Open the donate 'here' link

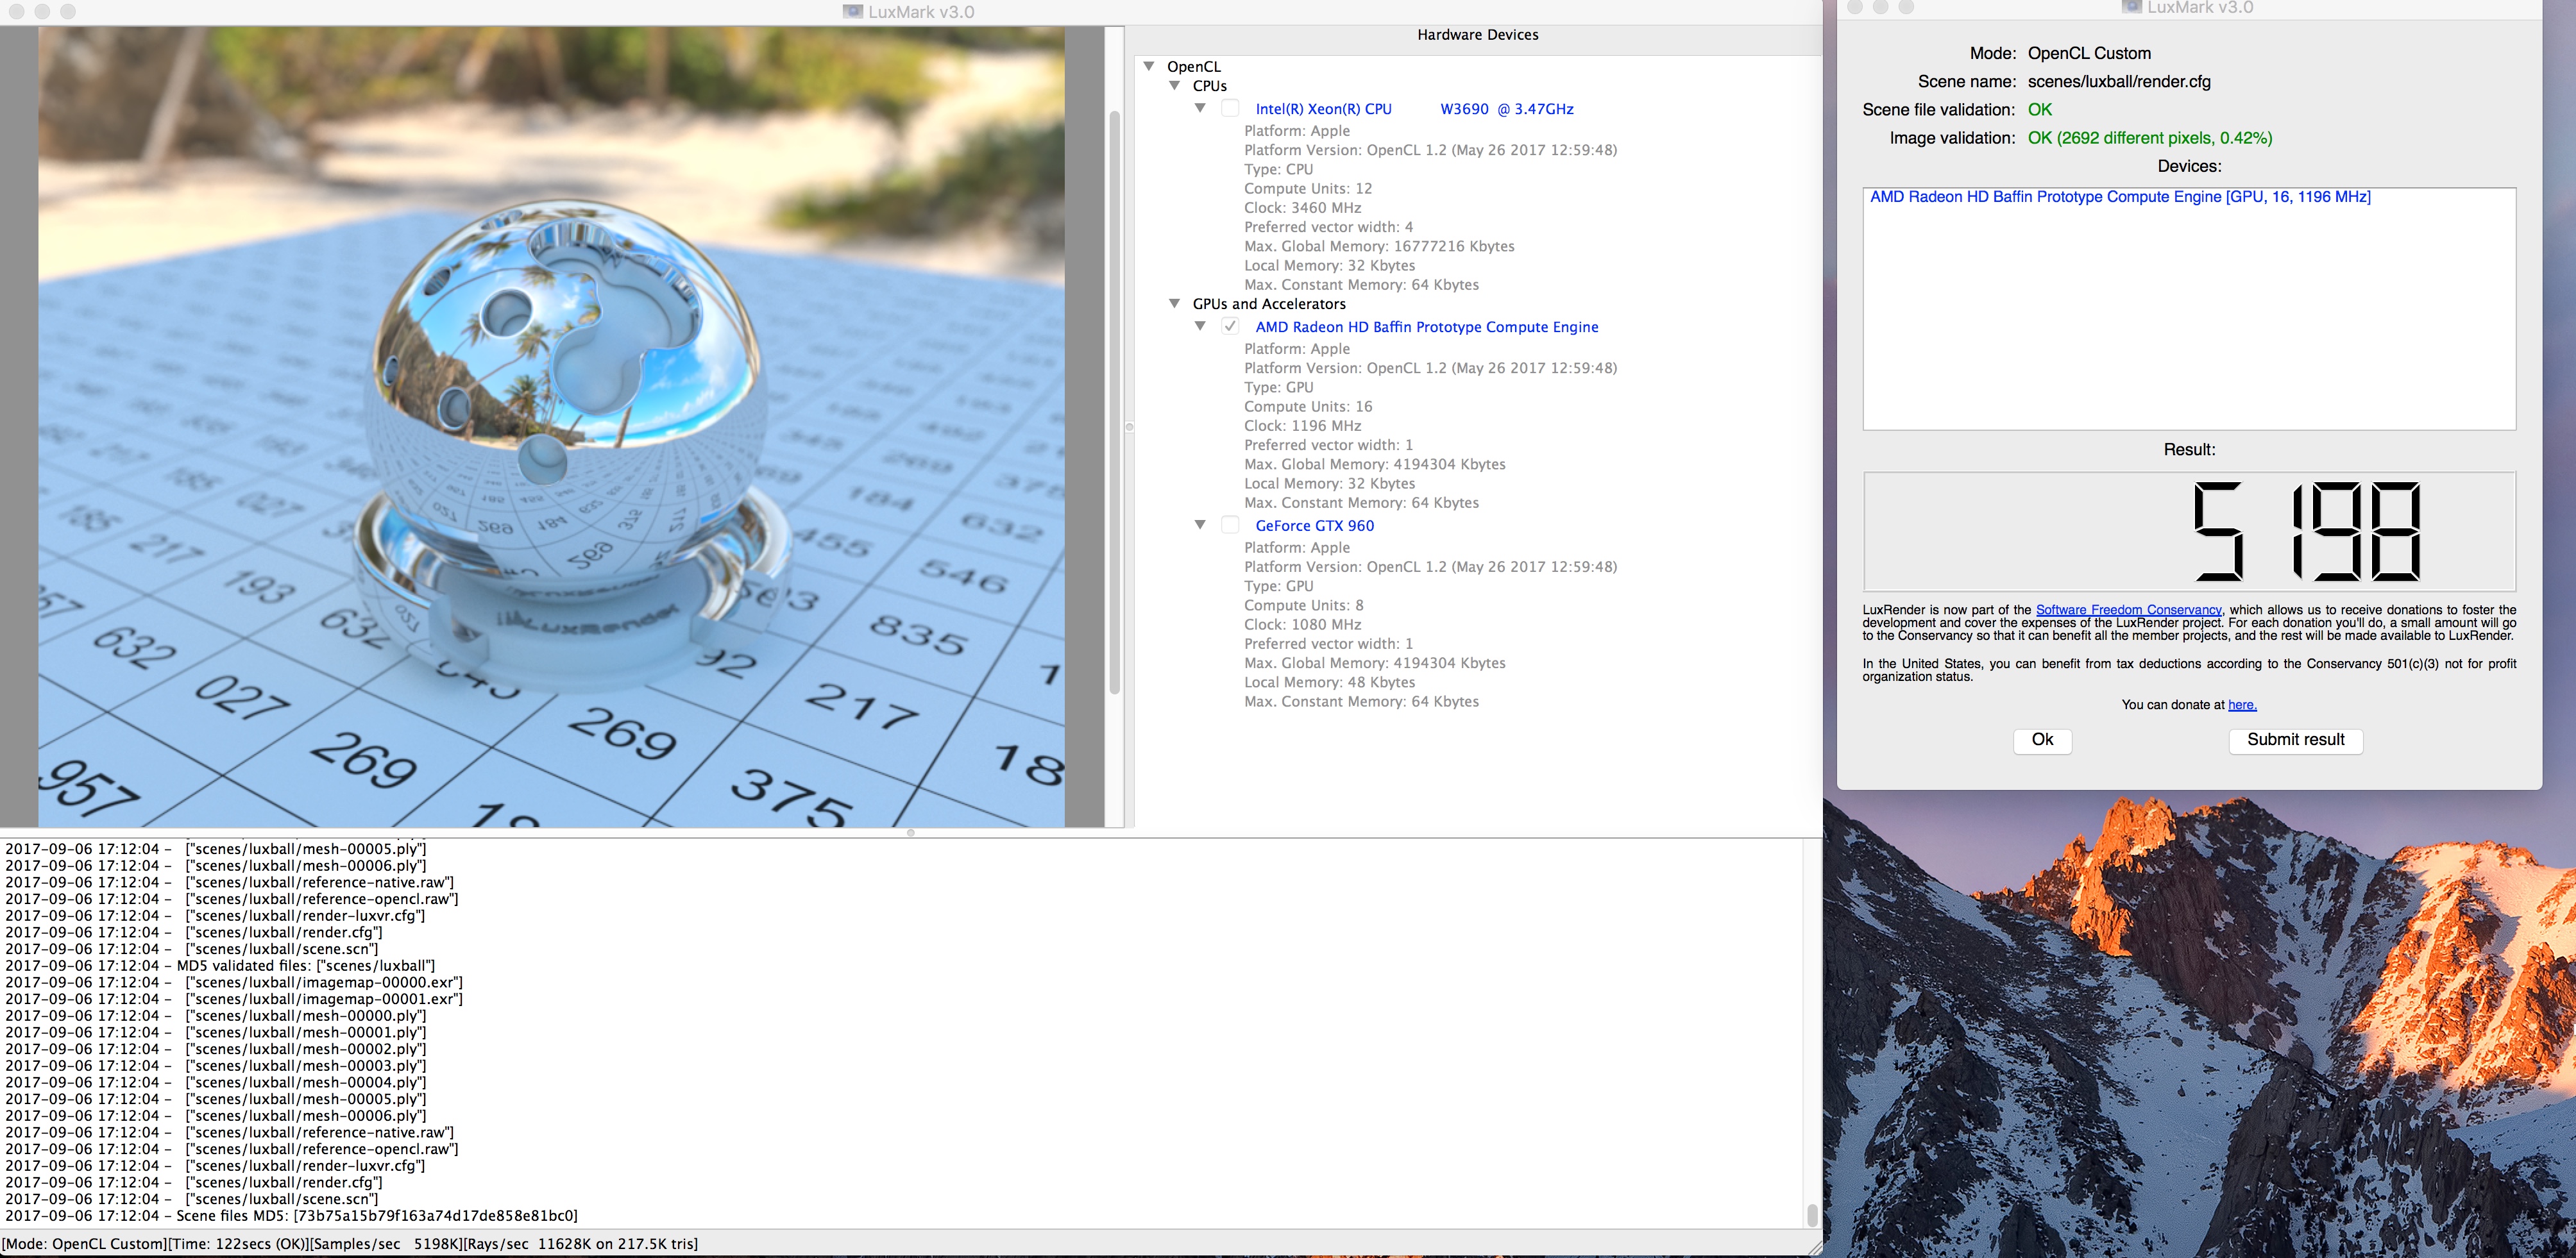pyautogui.click(x=2242, y=705)
